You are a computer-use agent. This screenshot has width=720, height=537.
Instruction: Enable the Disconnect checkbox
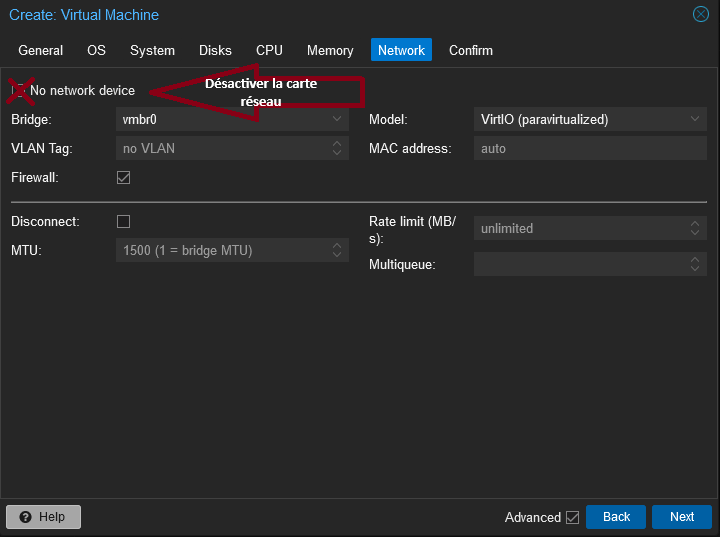124,221
